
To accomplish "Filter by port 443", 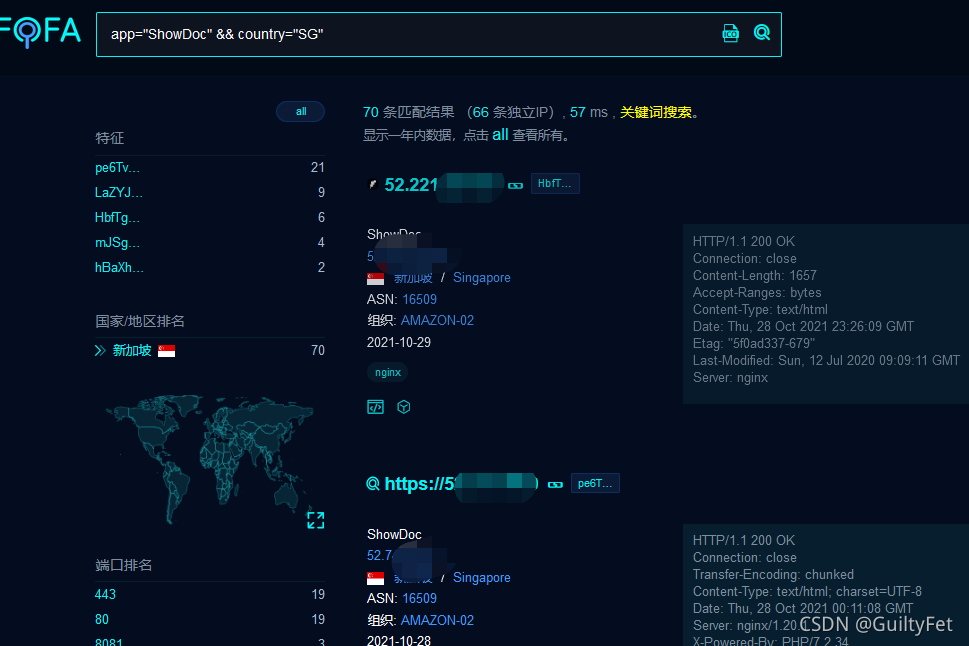I will tap(105, 594).
